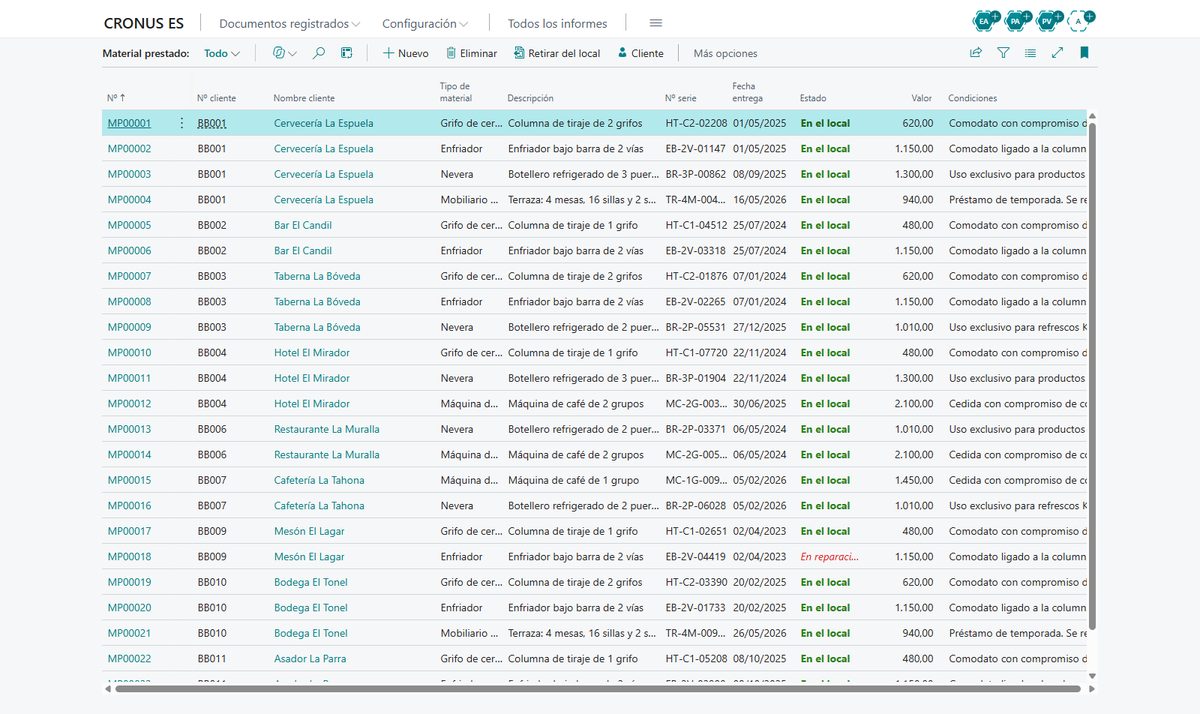The image size is (1200, 714).
Task: Expand the Documentos registrados menu
Action: pos(290,23)
